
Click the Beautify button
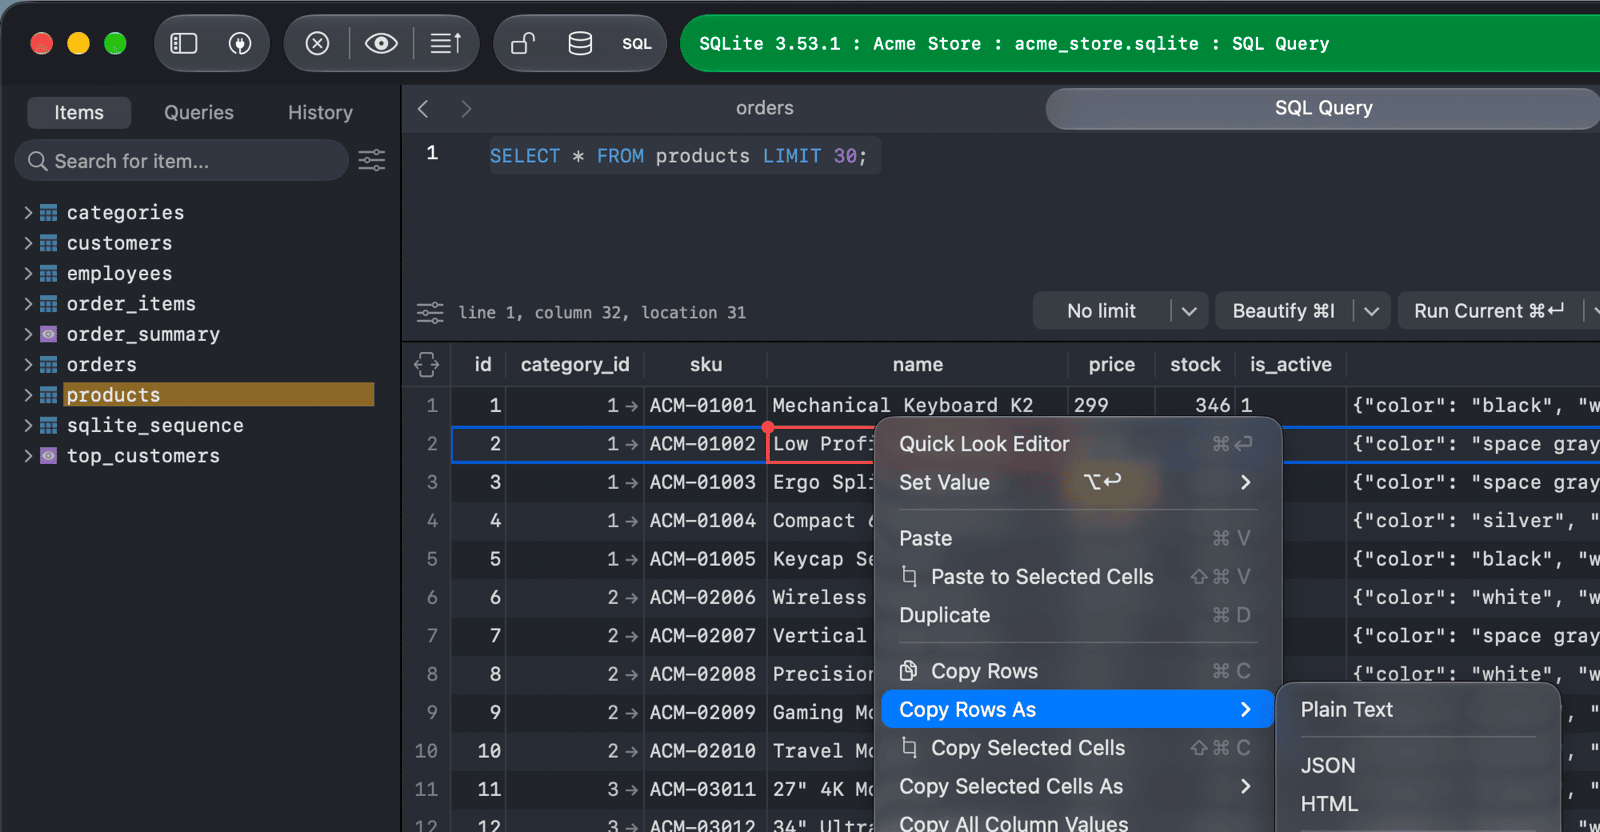point(1284,311)
